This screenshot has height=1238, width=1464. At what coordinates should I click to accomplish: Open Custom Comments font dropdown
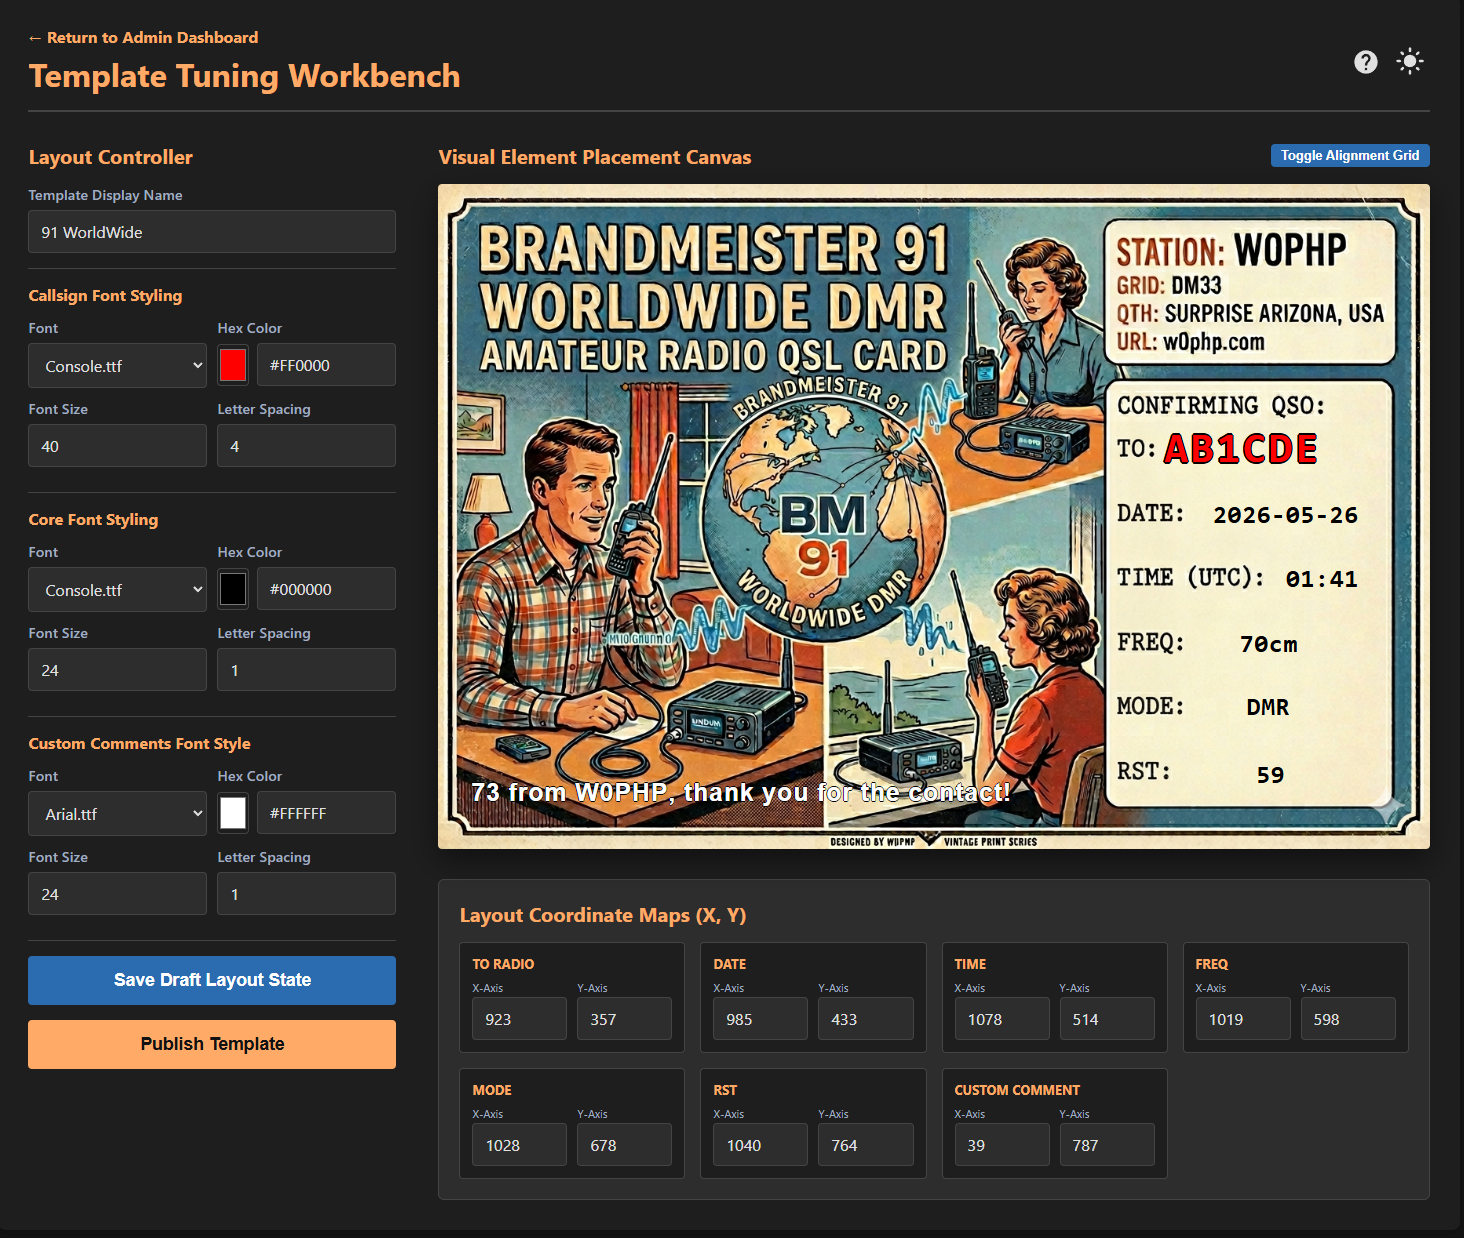coord(117,814)
